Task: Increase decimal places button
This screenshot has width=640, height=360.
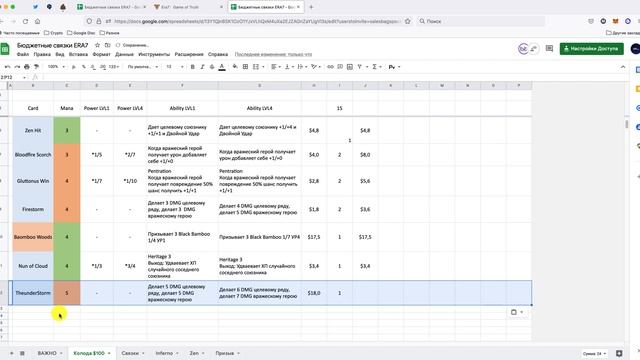Action: click(x=103, y=67)
